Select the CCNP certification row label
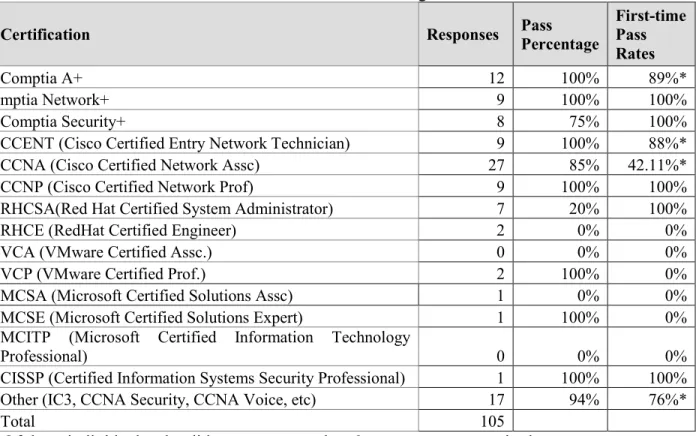This screenshot has height=436, width=696. (x=127, y=187)
